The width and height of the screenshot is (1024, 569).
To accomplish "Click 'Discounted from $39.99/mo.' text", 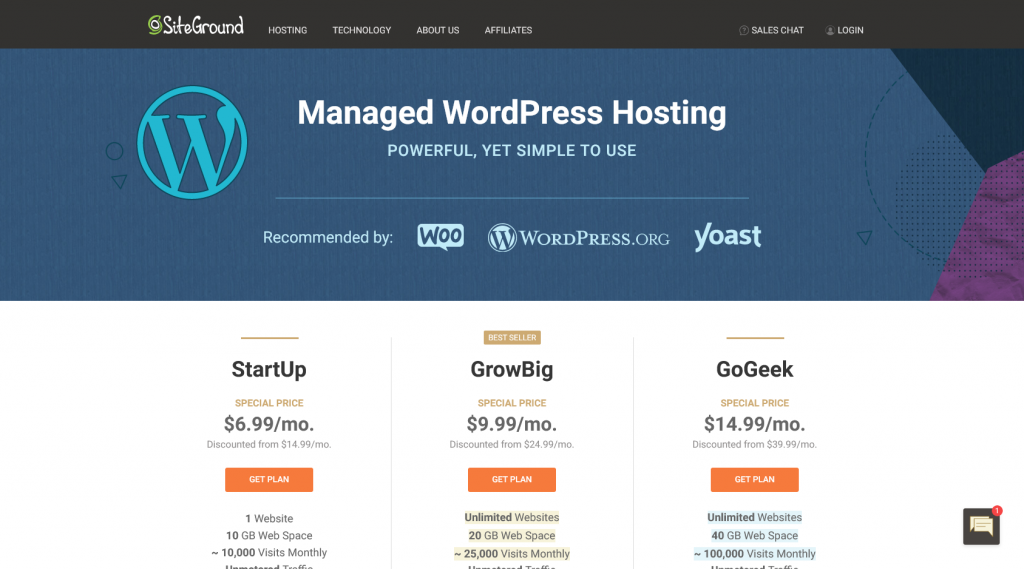I will point(754,444).
